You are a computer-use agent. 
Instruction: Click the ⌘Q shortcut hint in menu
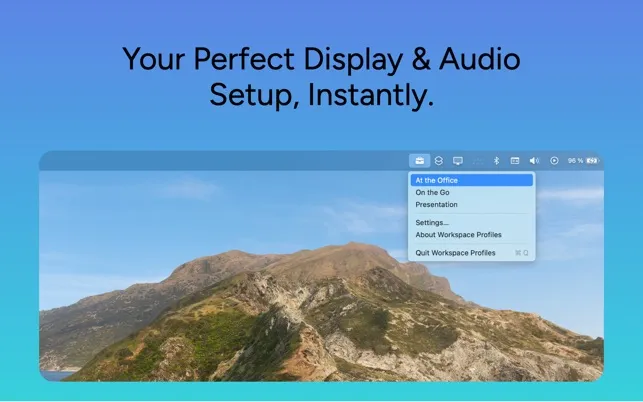coord(520,253)
